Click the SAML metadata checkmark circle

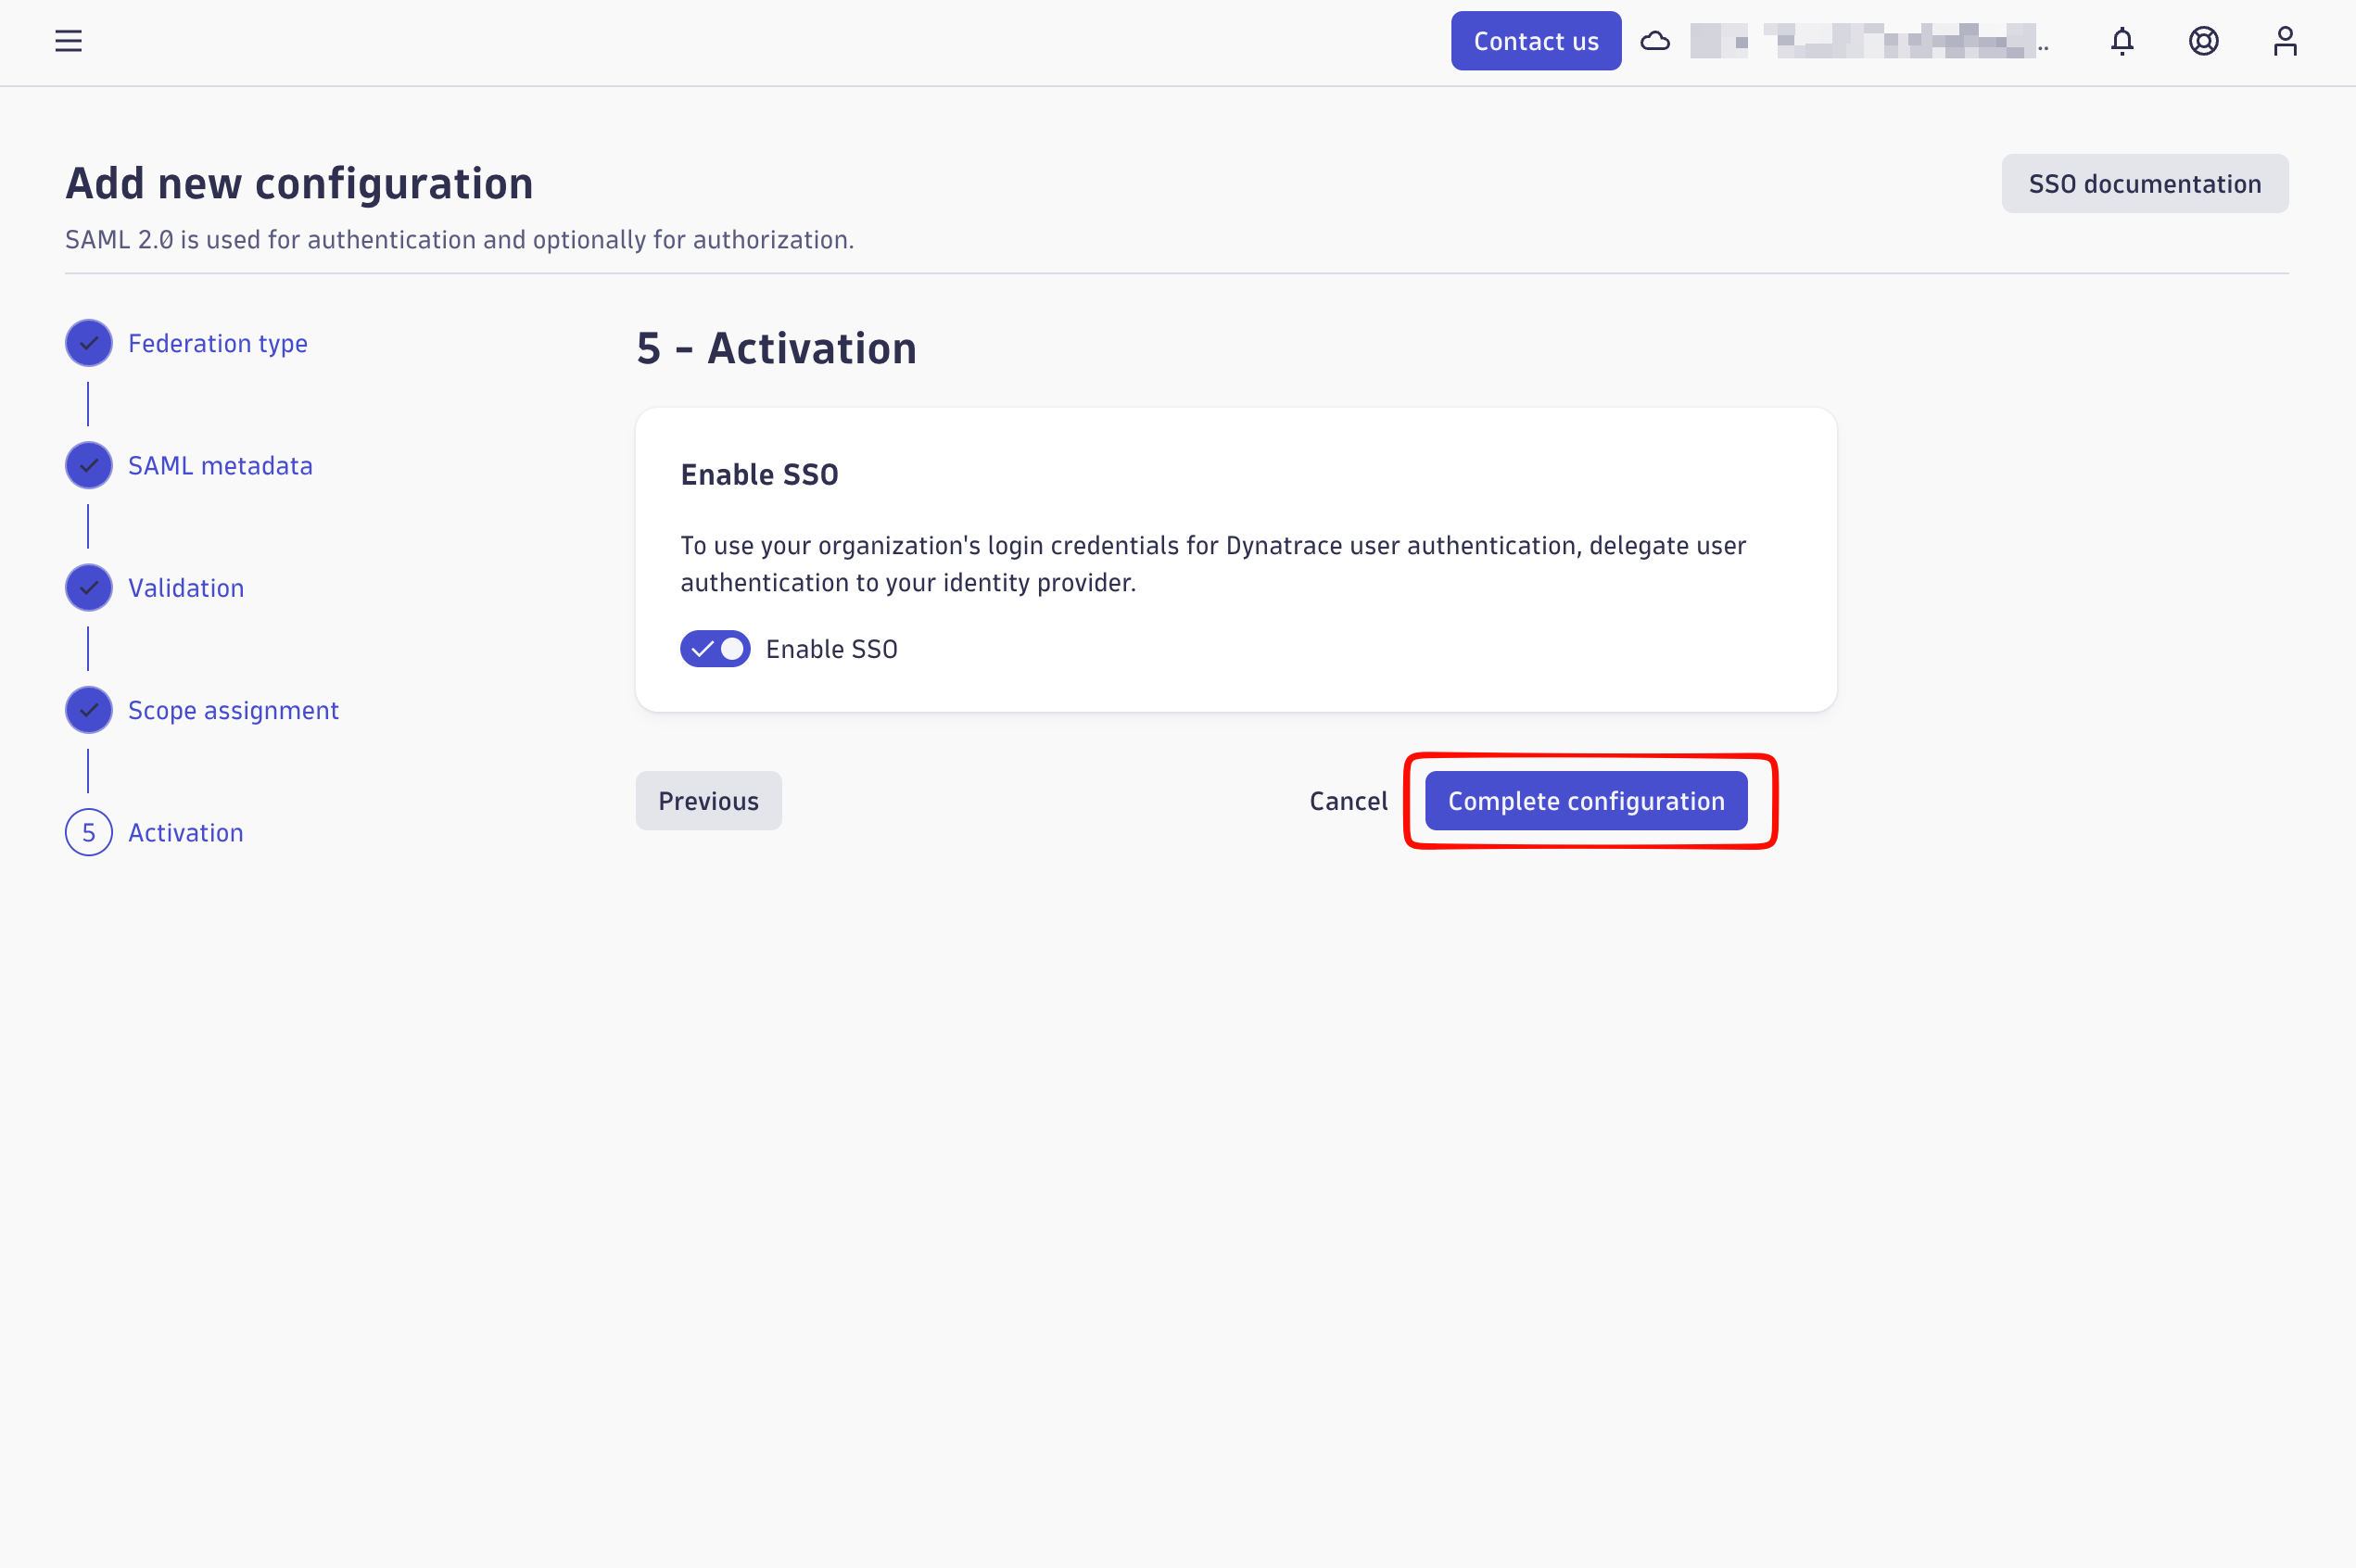tap(89, 465)
